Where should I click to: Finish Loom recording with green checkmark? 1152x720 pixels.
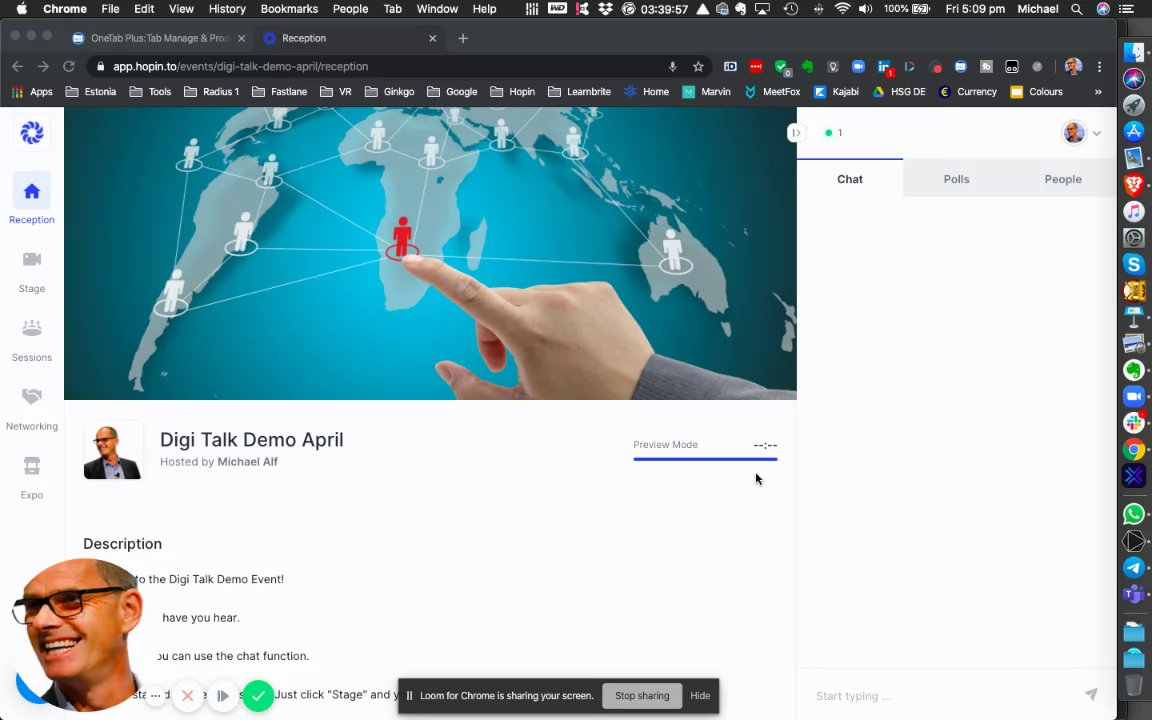point(258,696)
